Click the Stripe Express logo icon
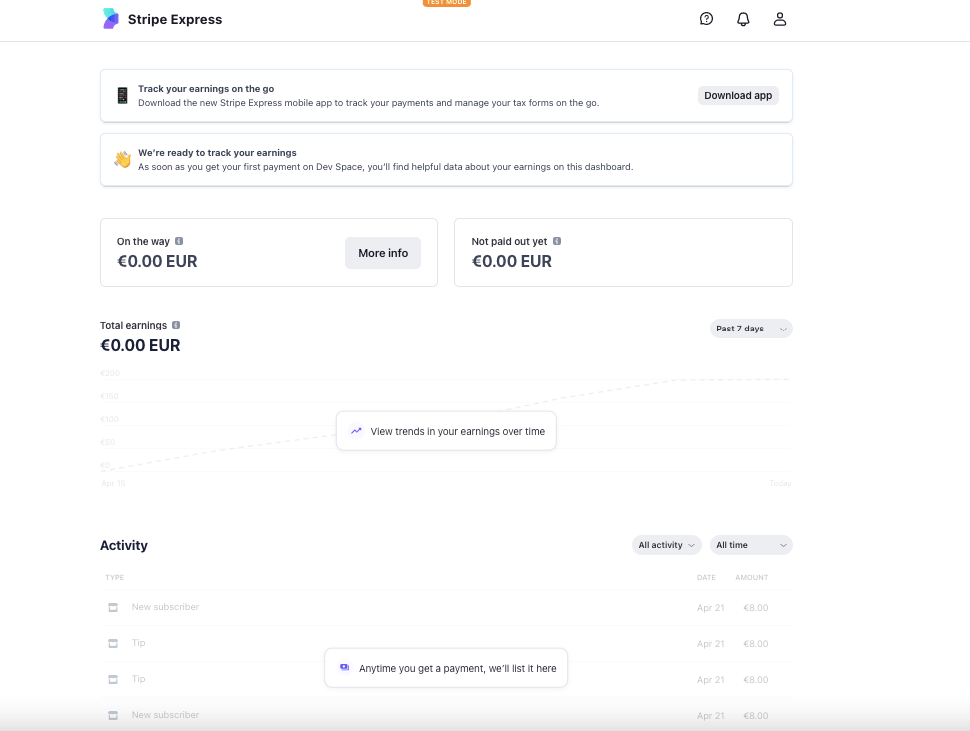Screen dimensions: 970x731 tap(111, 19)
